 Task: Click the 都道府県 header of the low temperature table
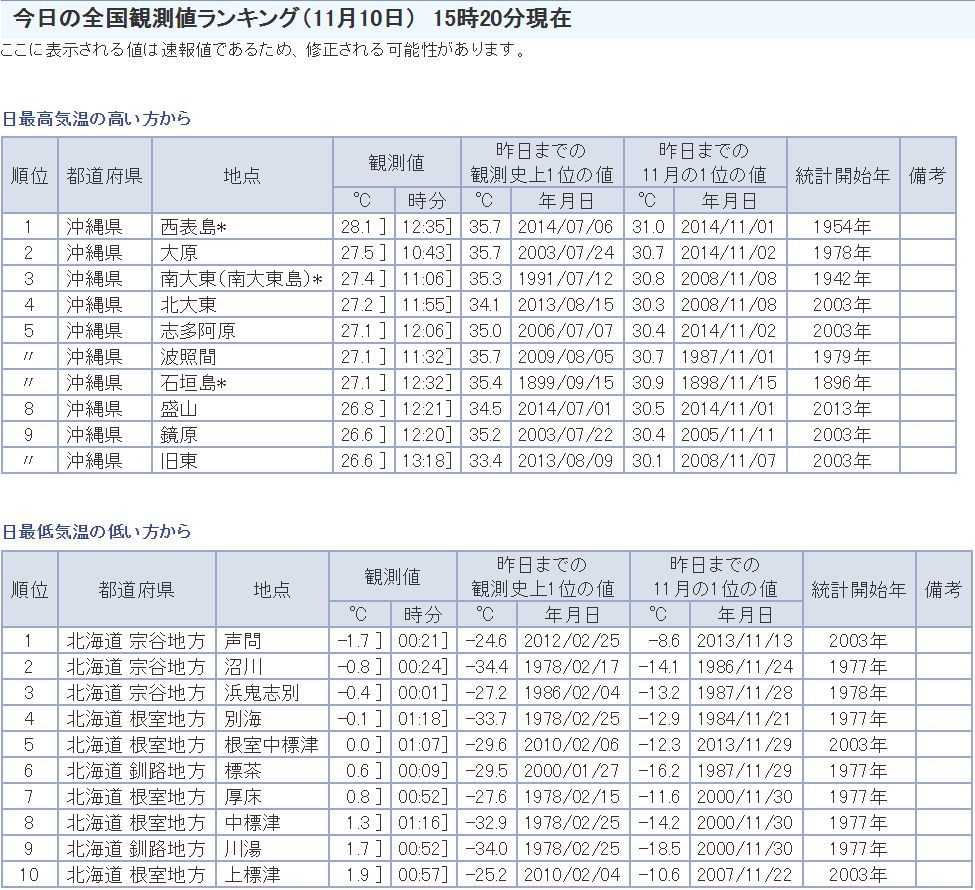click(x=136, y=590)
